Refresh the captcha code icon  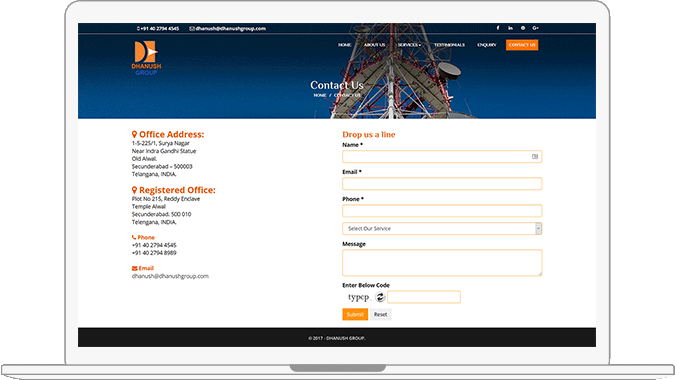tap(380, 297)
